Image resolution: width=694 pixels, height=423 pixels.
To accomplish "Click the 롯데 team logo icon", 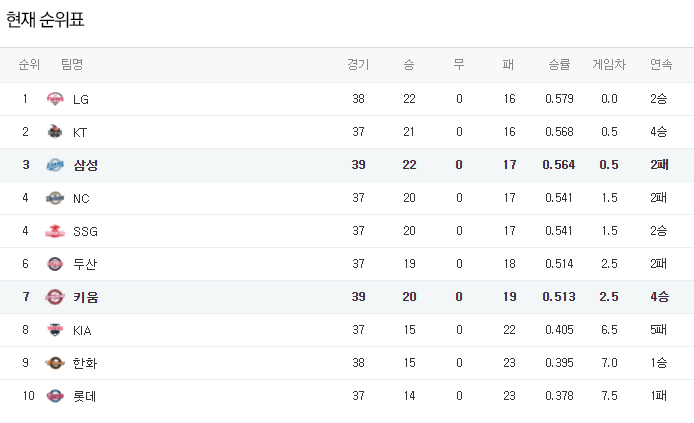I will click(x=55, y=396).
